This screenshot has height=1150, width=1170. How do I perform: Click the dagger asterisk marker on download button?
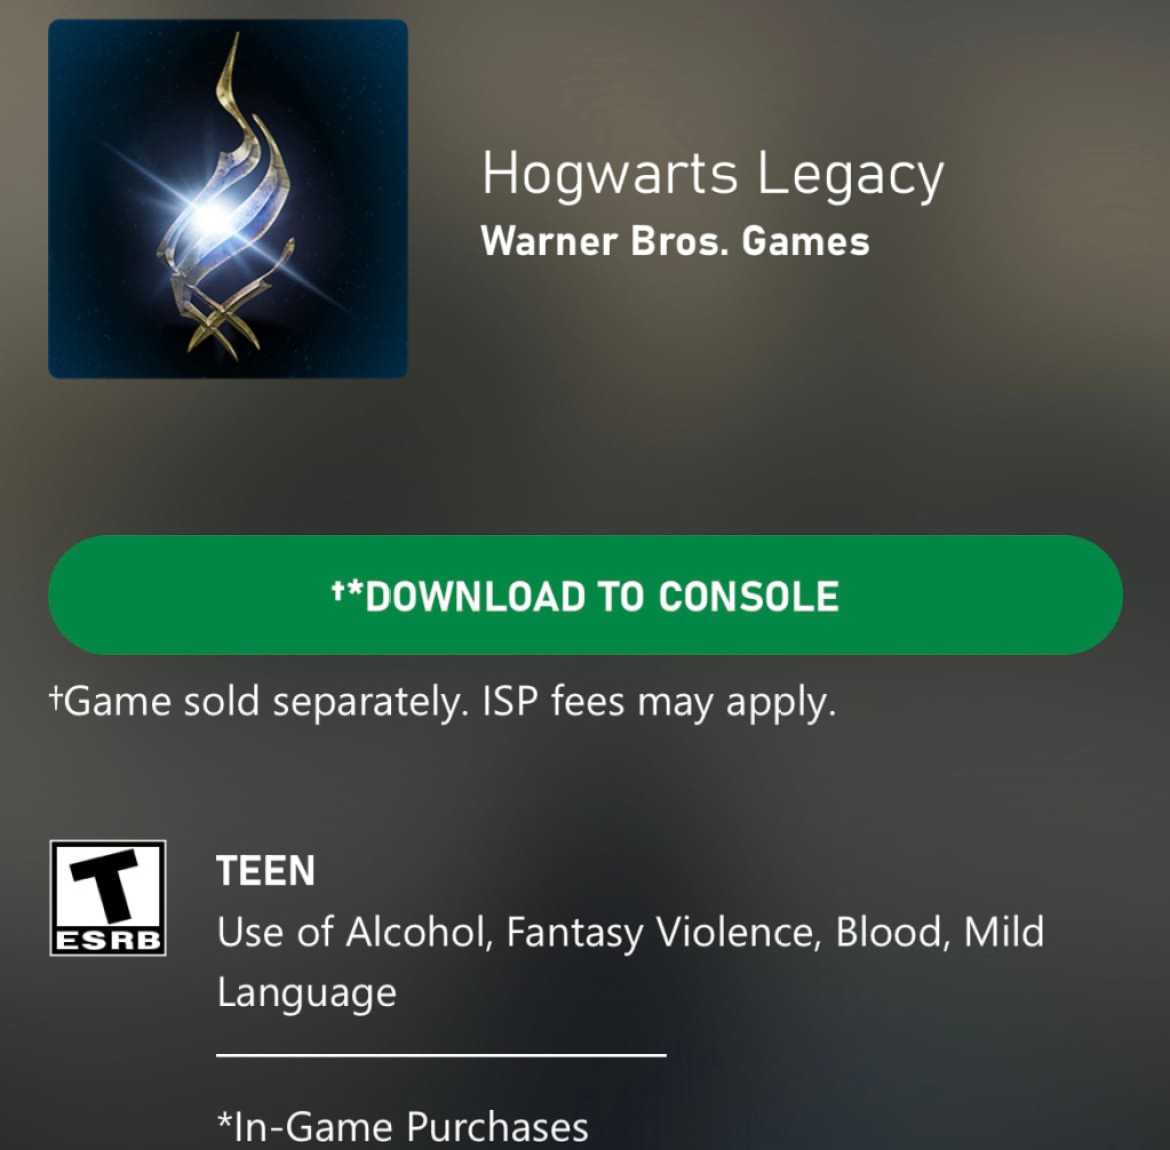point(348,592)
